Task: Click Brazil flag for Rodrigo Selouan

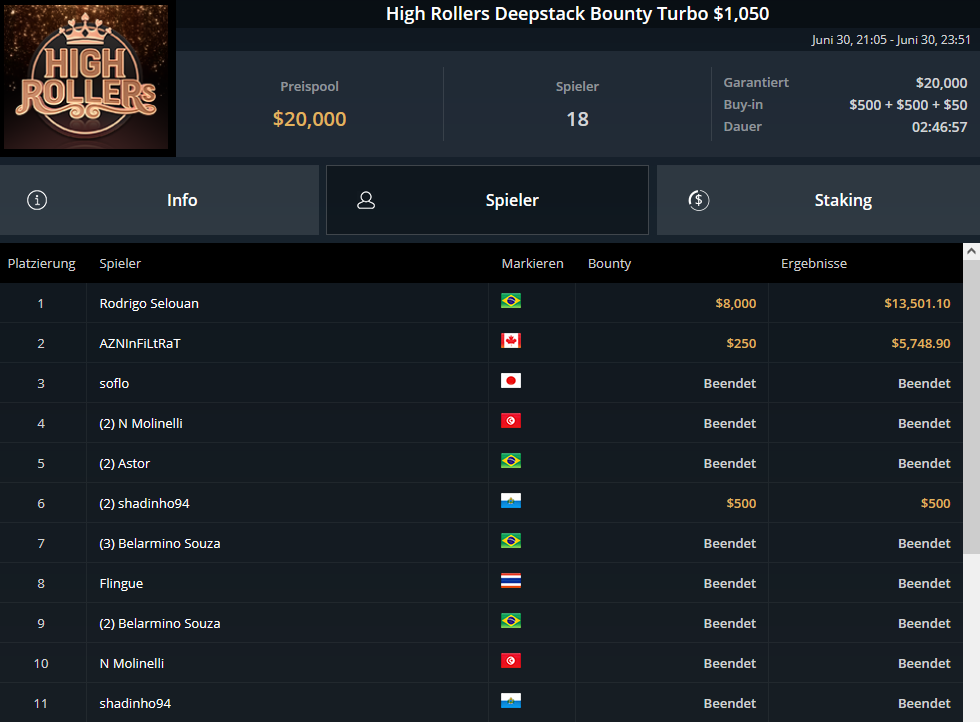Action: pos(511,301)
